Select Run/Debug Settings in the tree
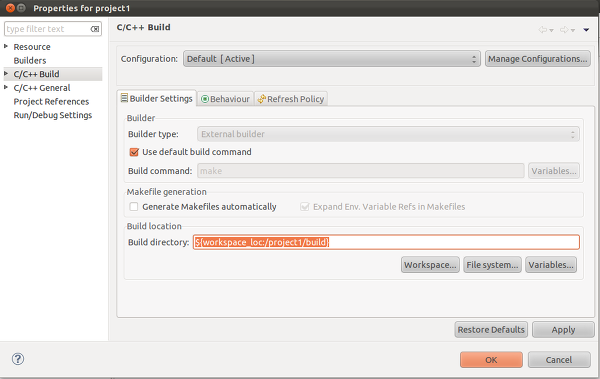600x379 pixels. [53, 115]
